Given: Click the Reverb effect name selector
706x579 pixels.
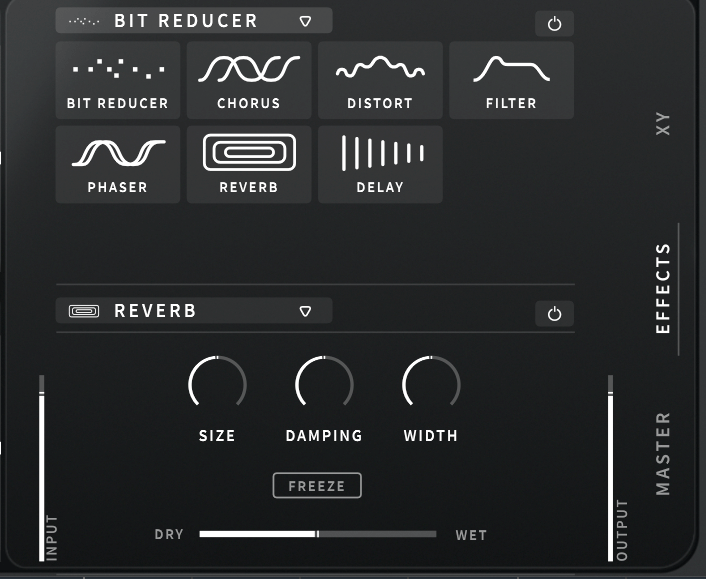Looking at the screenshot, I should (156, 311).
